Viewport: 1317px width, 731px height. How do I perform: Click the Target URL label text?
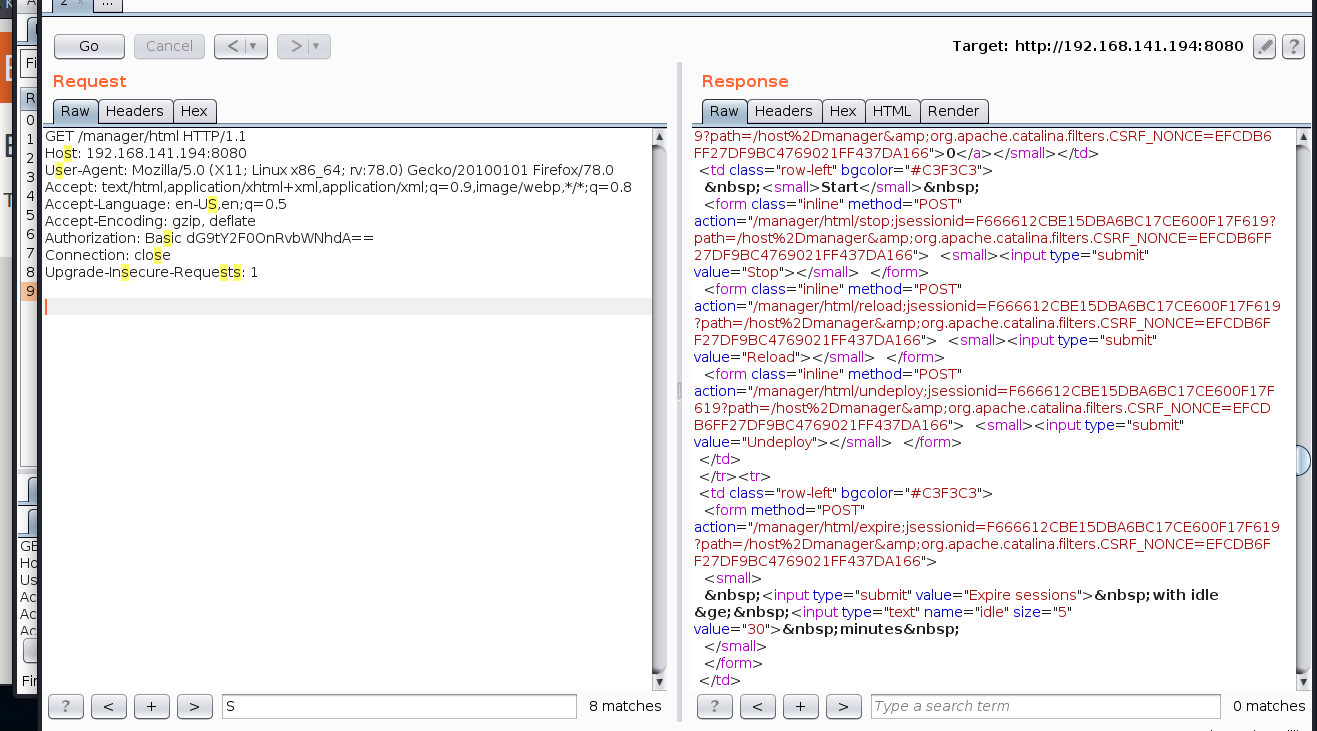coord(1097,46)
